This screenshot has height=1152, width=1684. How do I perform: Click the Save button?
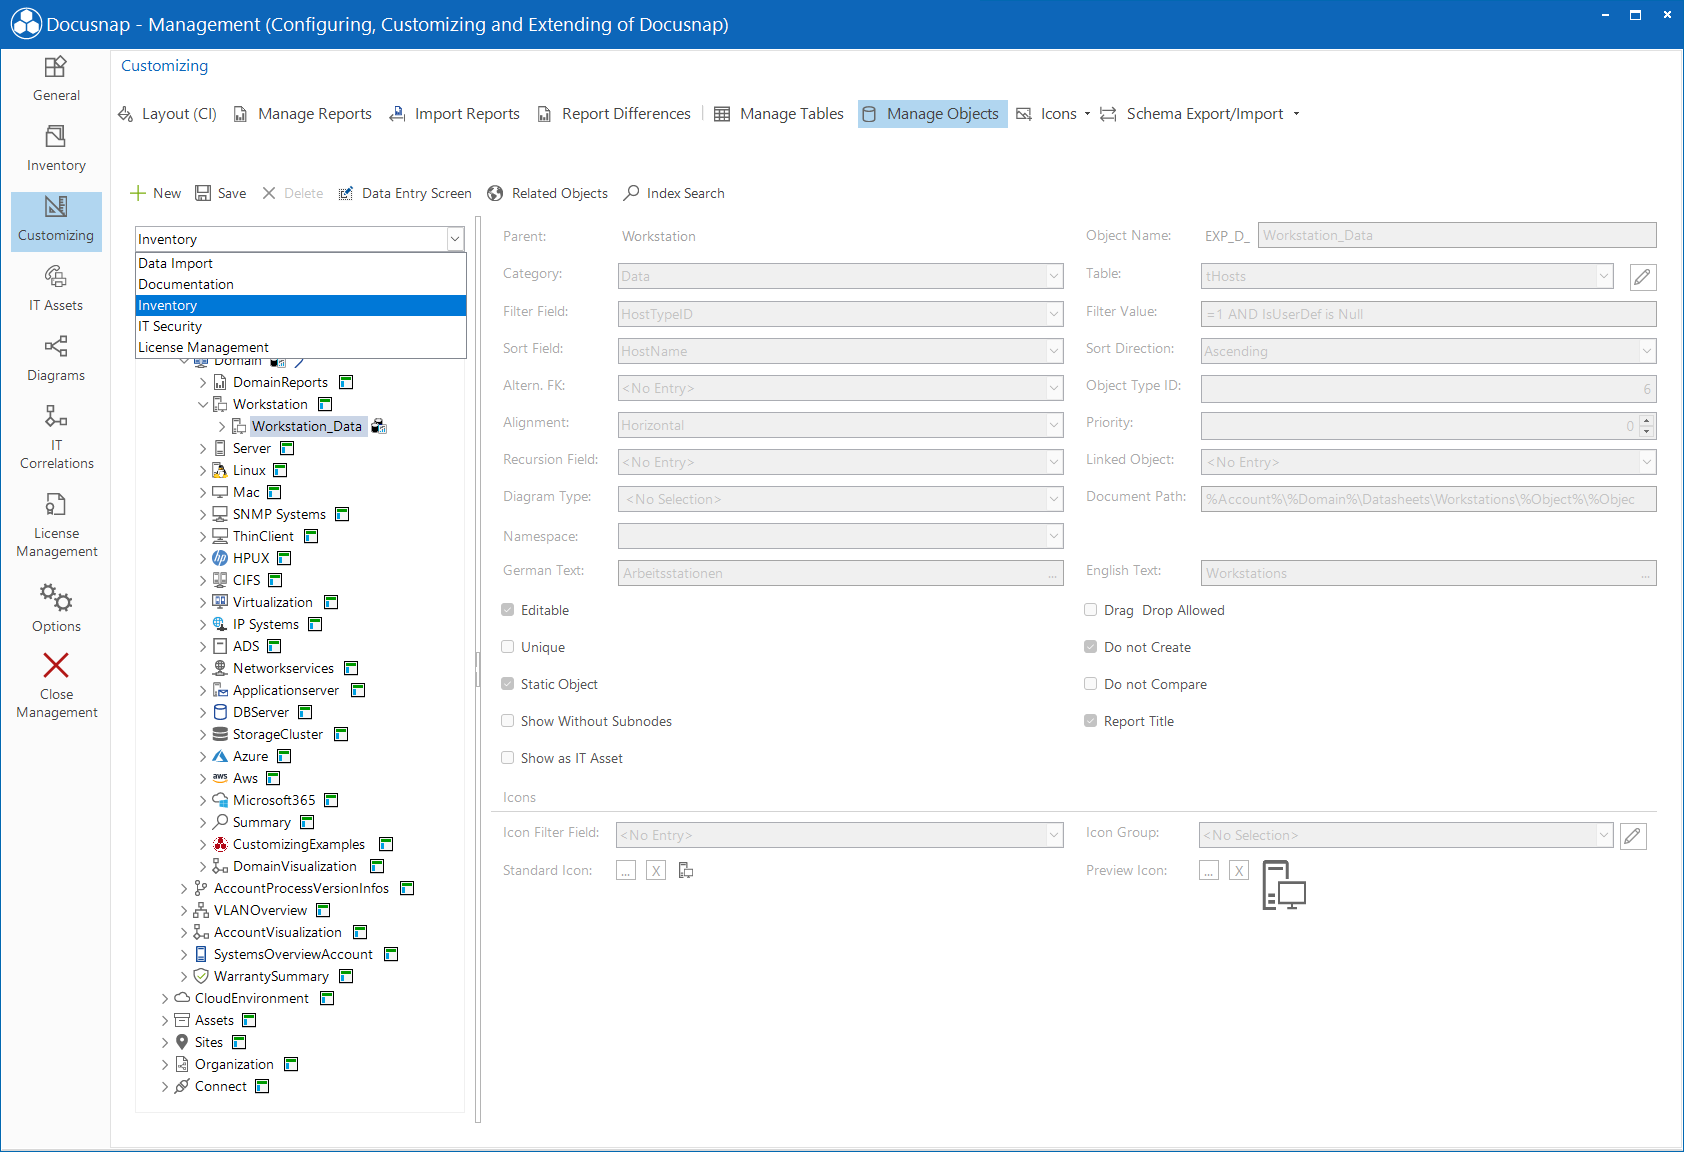point(221,193)
